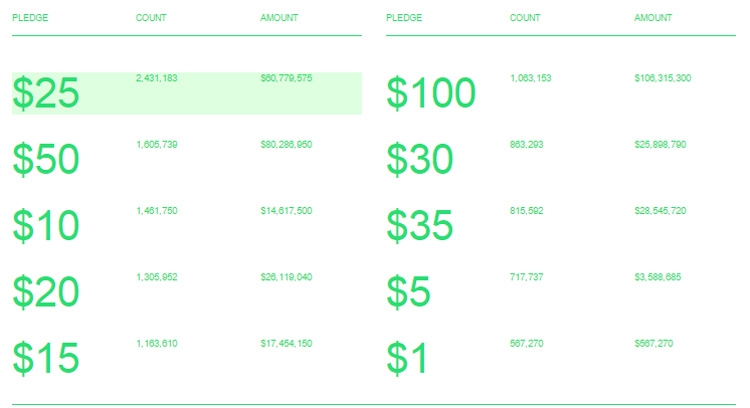The height and width of the screenshot is (408, 750).
Task: Click the $17,454,150 amount value
Action: tap(286, 343)
